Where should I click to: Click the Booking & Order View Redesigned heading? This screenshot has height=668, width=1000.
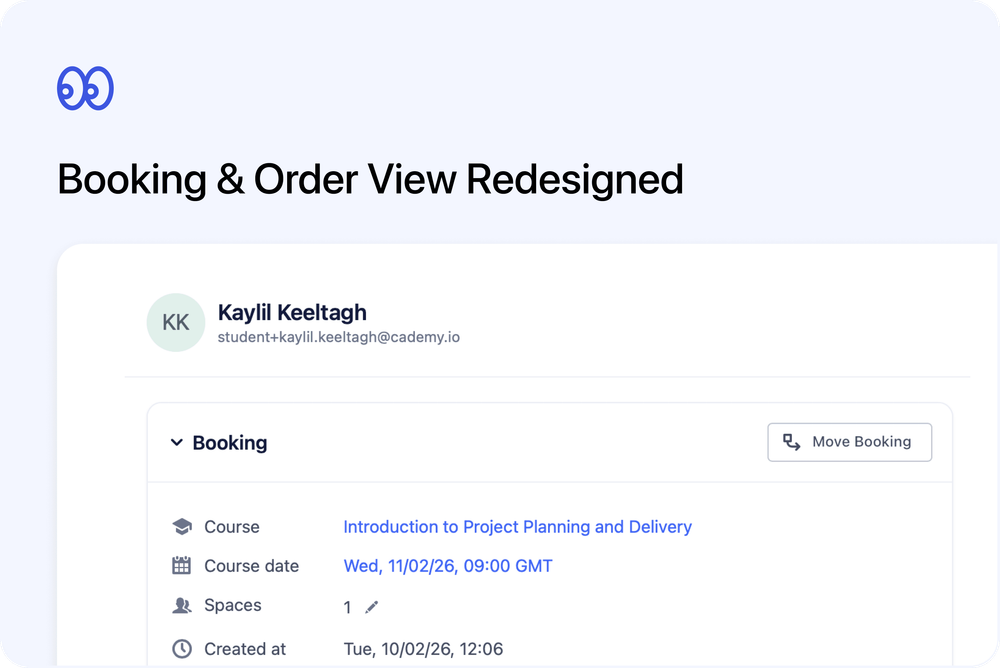point(370,179)
